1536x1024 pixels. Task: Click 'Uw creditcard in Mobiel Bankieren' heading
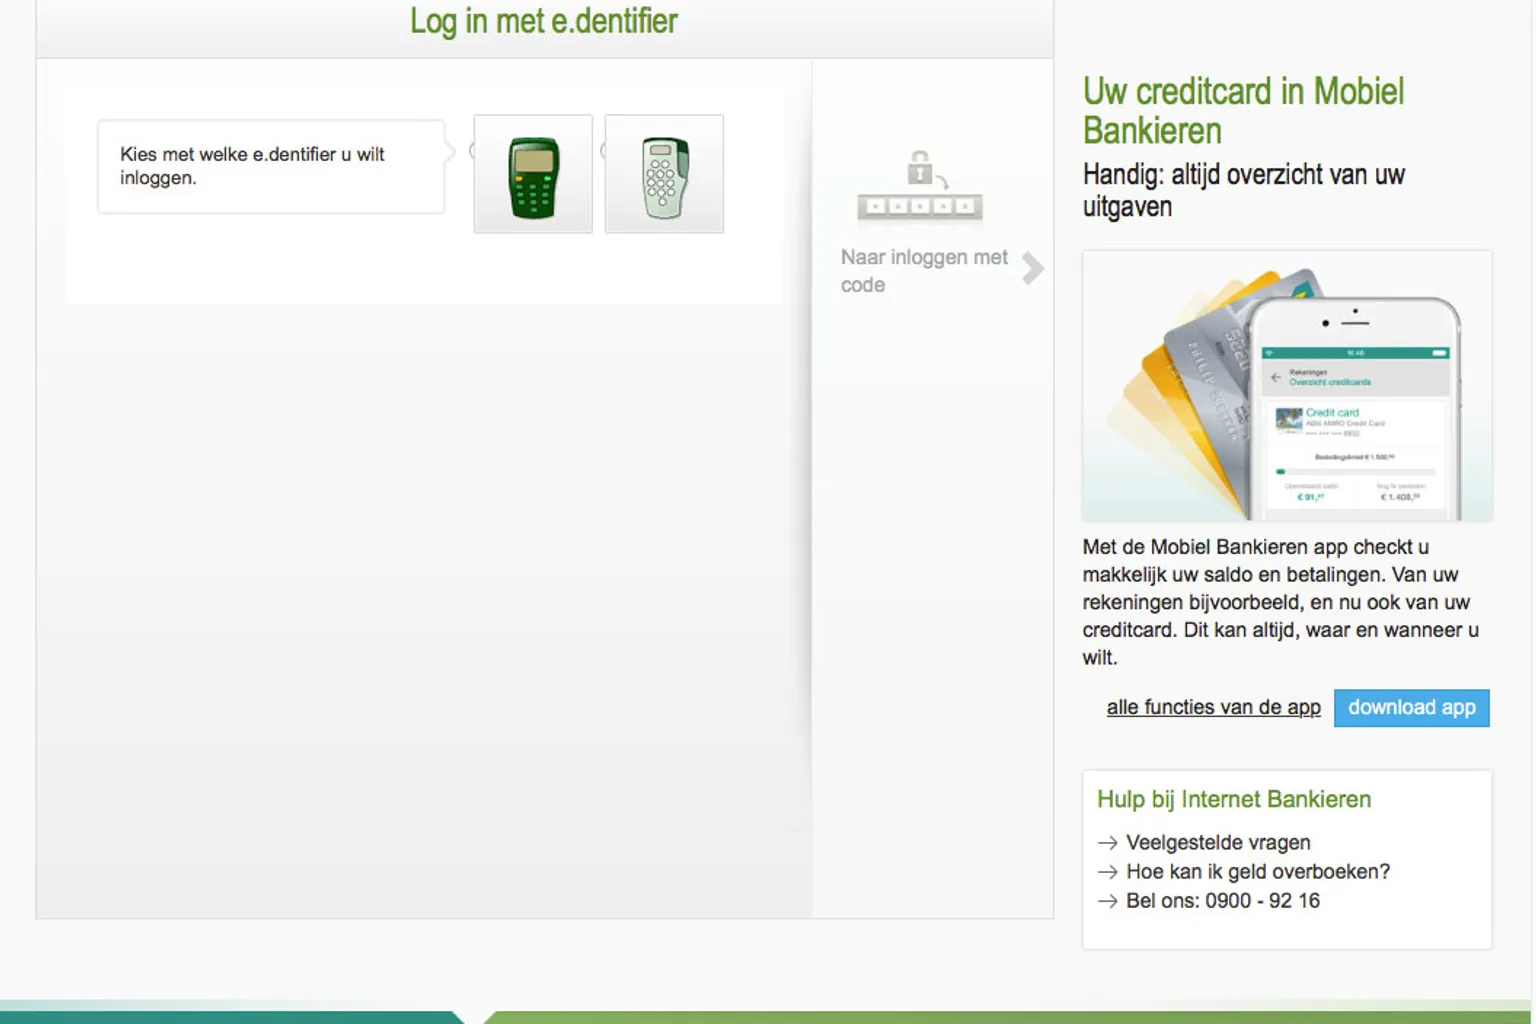[1243, 110]
